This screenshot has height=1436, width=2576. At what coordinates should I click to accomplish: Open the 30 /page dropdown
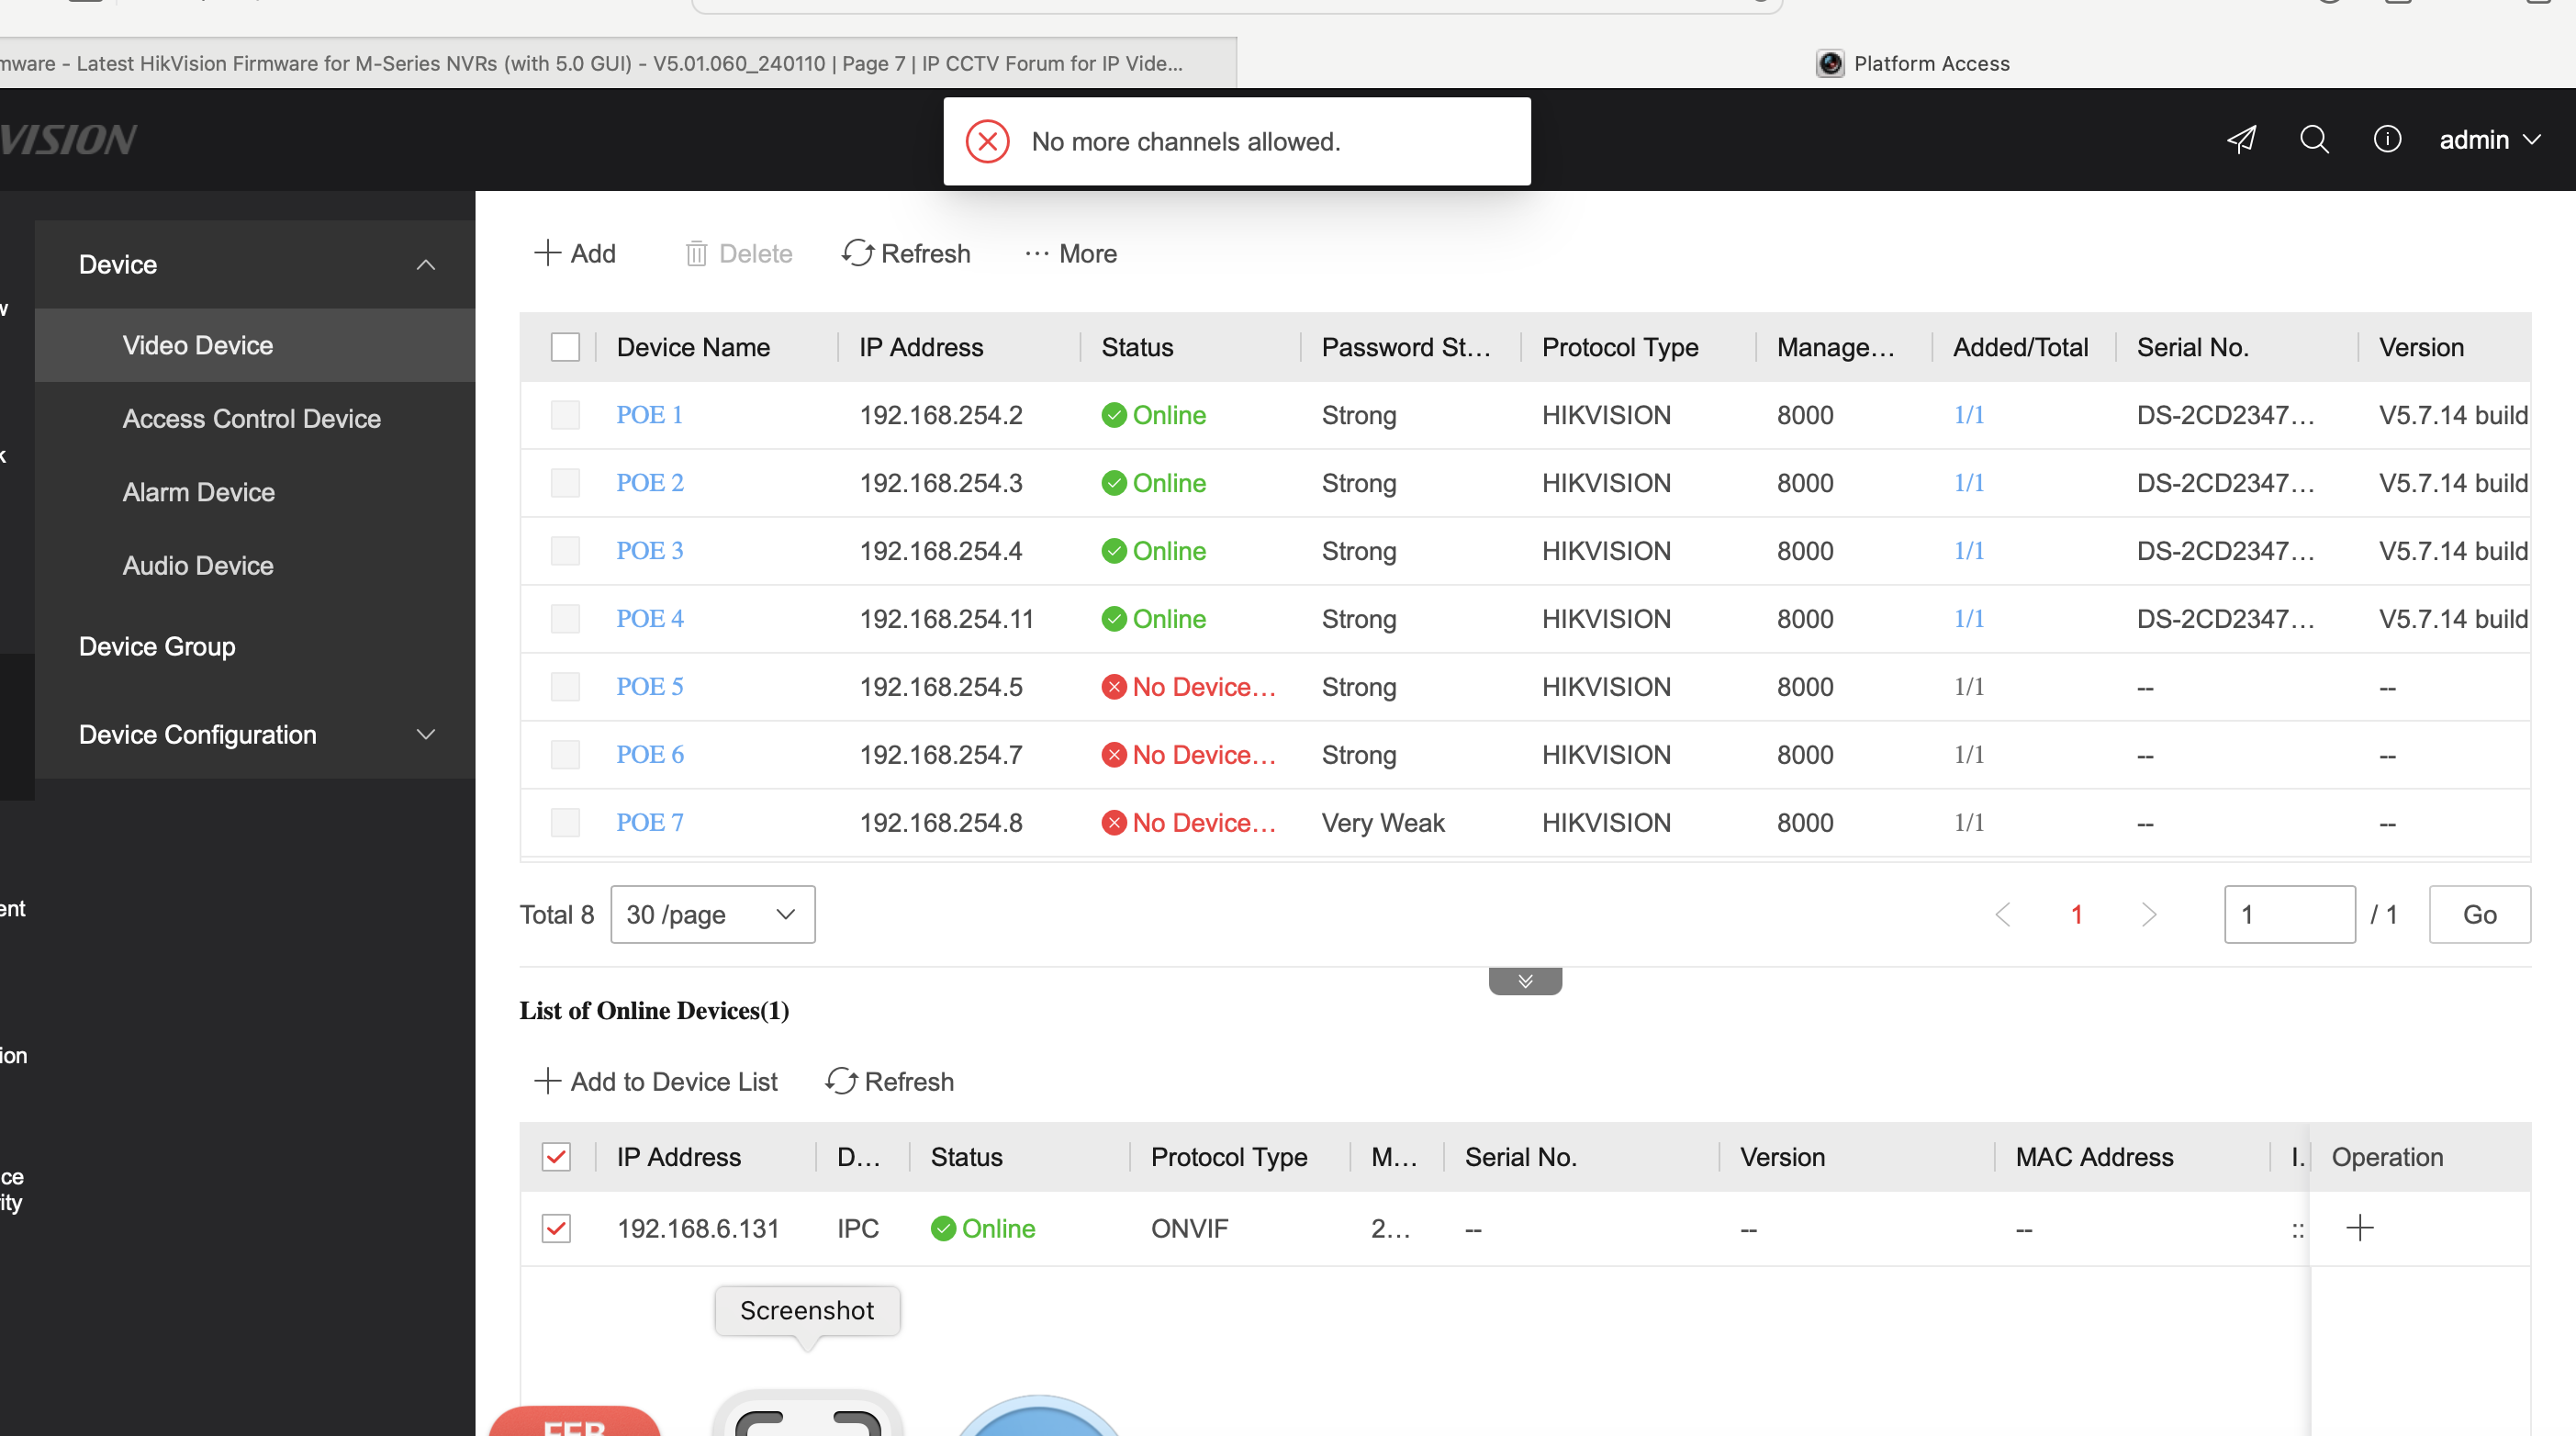712,915
